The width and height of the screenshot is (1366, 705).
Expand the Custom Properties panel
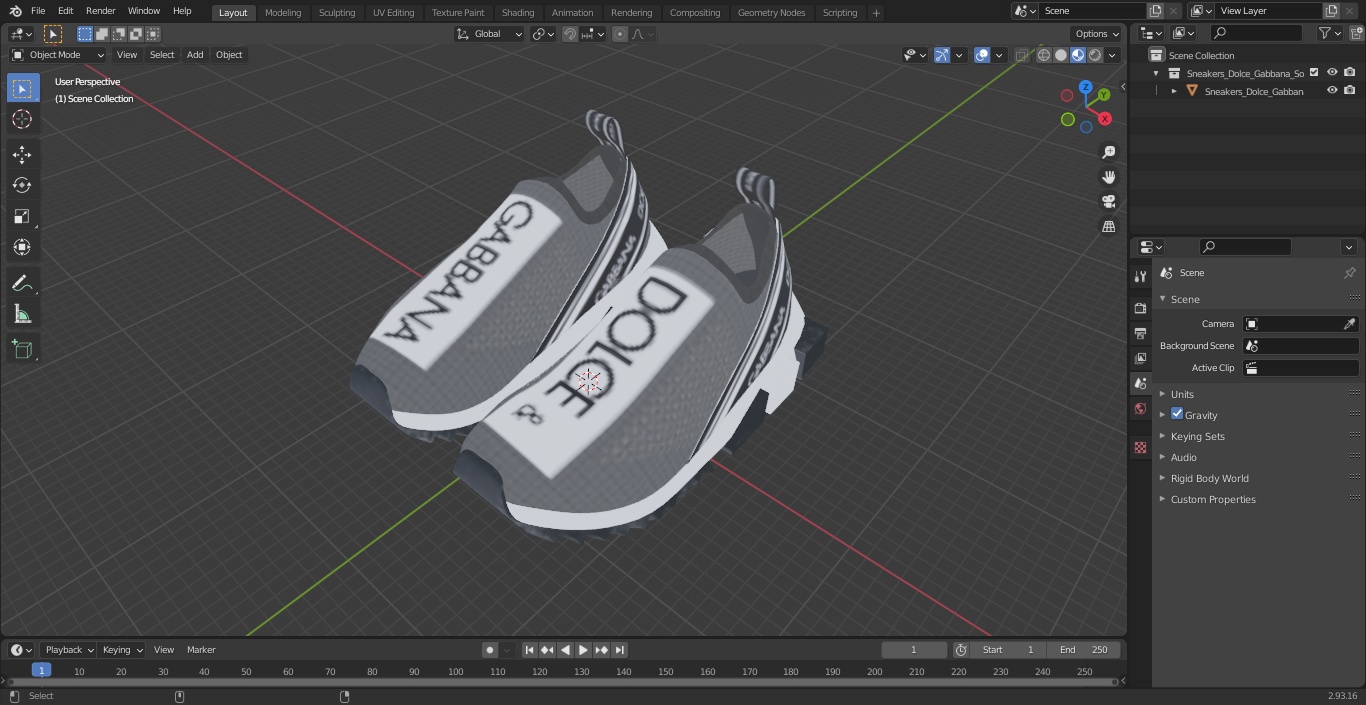[1213, 499]
